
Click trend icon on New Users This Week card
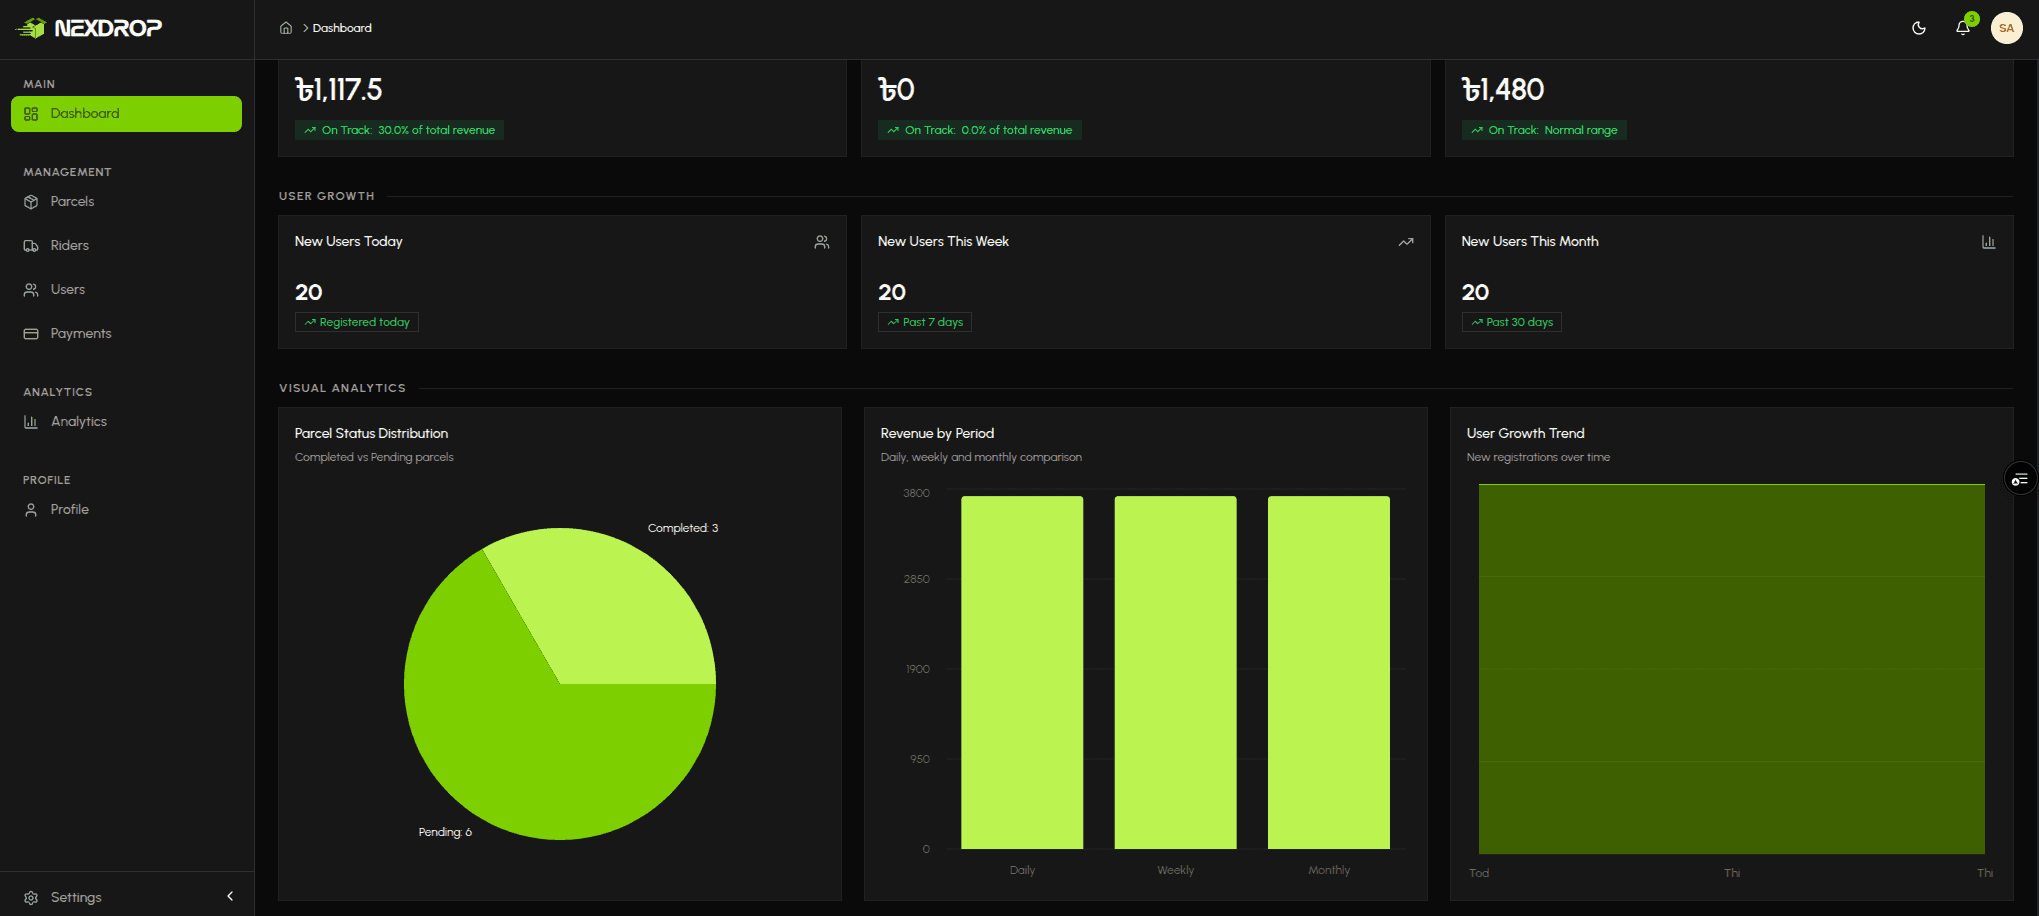point(1406,242)
